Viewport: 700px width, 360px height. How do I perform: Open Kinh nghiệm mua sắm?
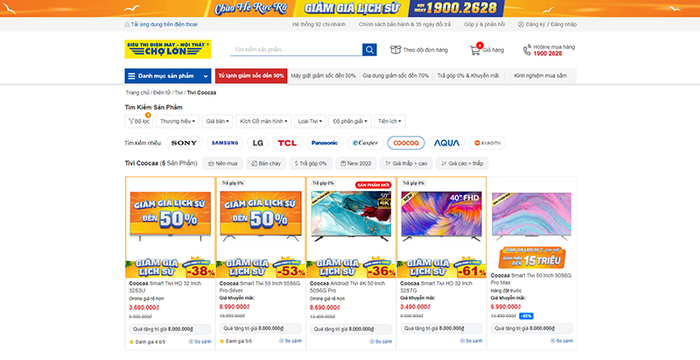pyautogui.click(x=540, y=76)
